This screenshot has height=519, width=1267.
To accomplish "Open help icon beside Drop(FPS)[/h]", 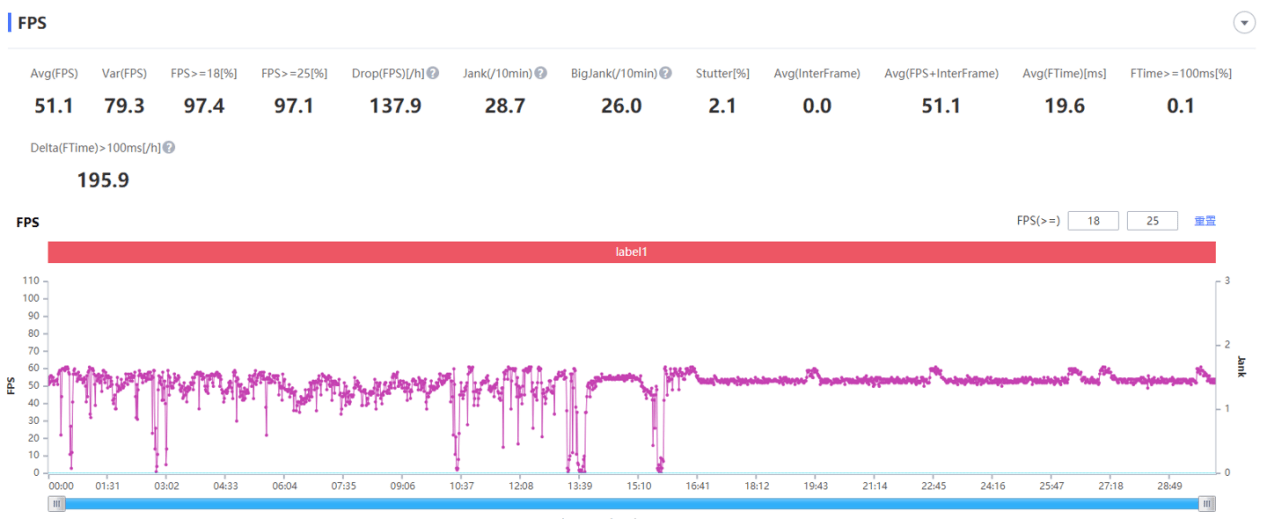I will [x=433, y=74].
